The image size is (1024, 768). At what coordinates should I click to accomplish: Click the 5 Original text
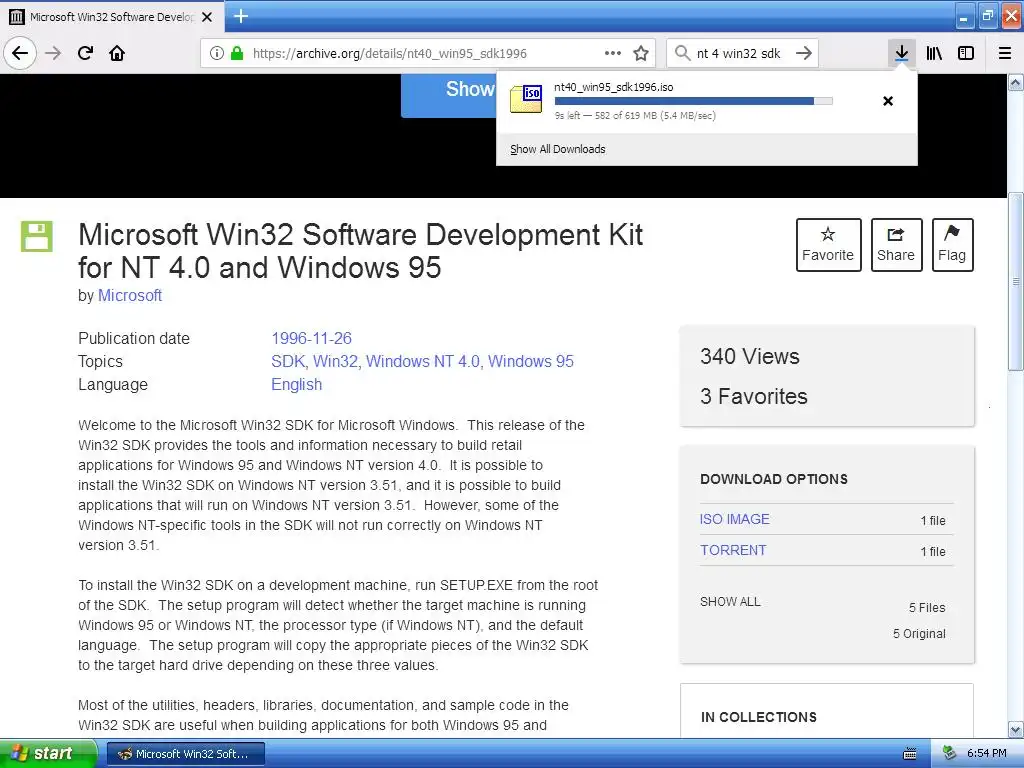point(919,633)
